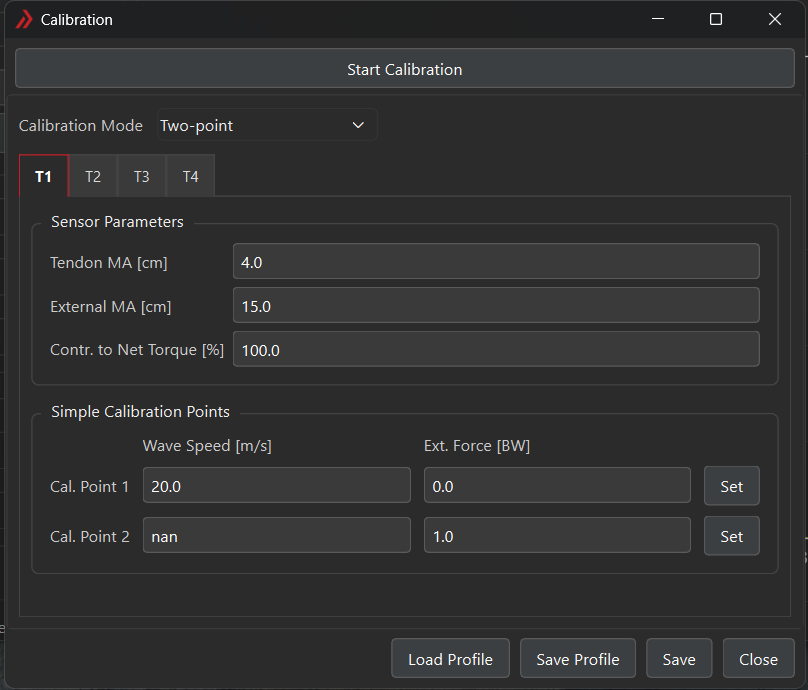Click the External MA input field

click(x=496, y=306)
